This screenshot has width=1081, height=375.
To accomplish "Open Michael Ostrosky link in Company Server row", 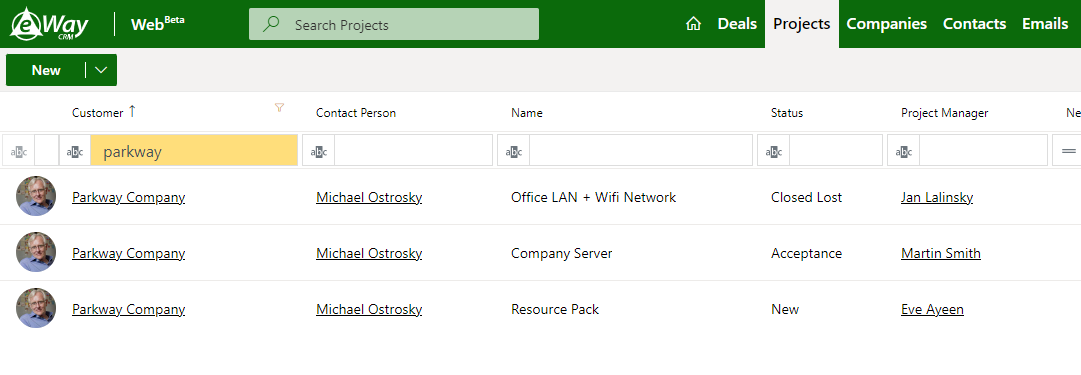I will point(369,253).
